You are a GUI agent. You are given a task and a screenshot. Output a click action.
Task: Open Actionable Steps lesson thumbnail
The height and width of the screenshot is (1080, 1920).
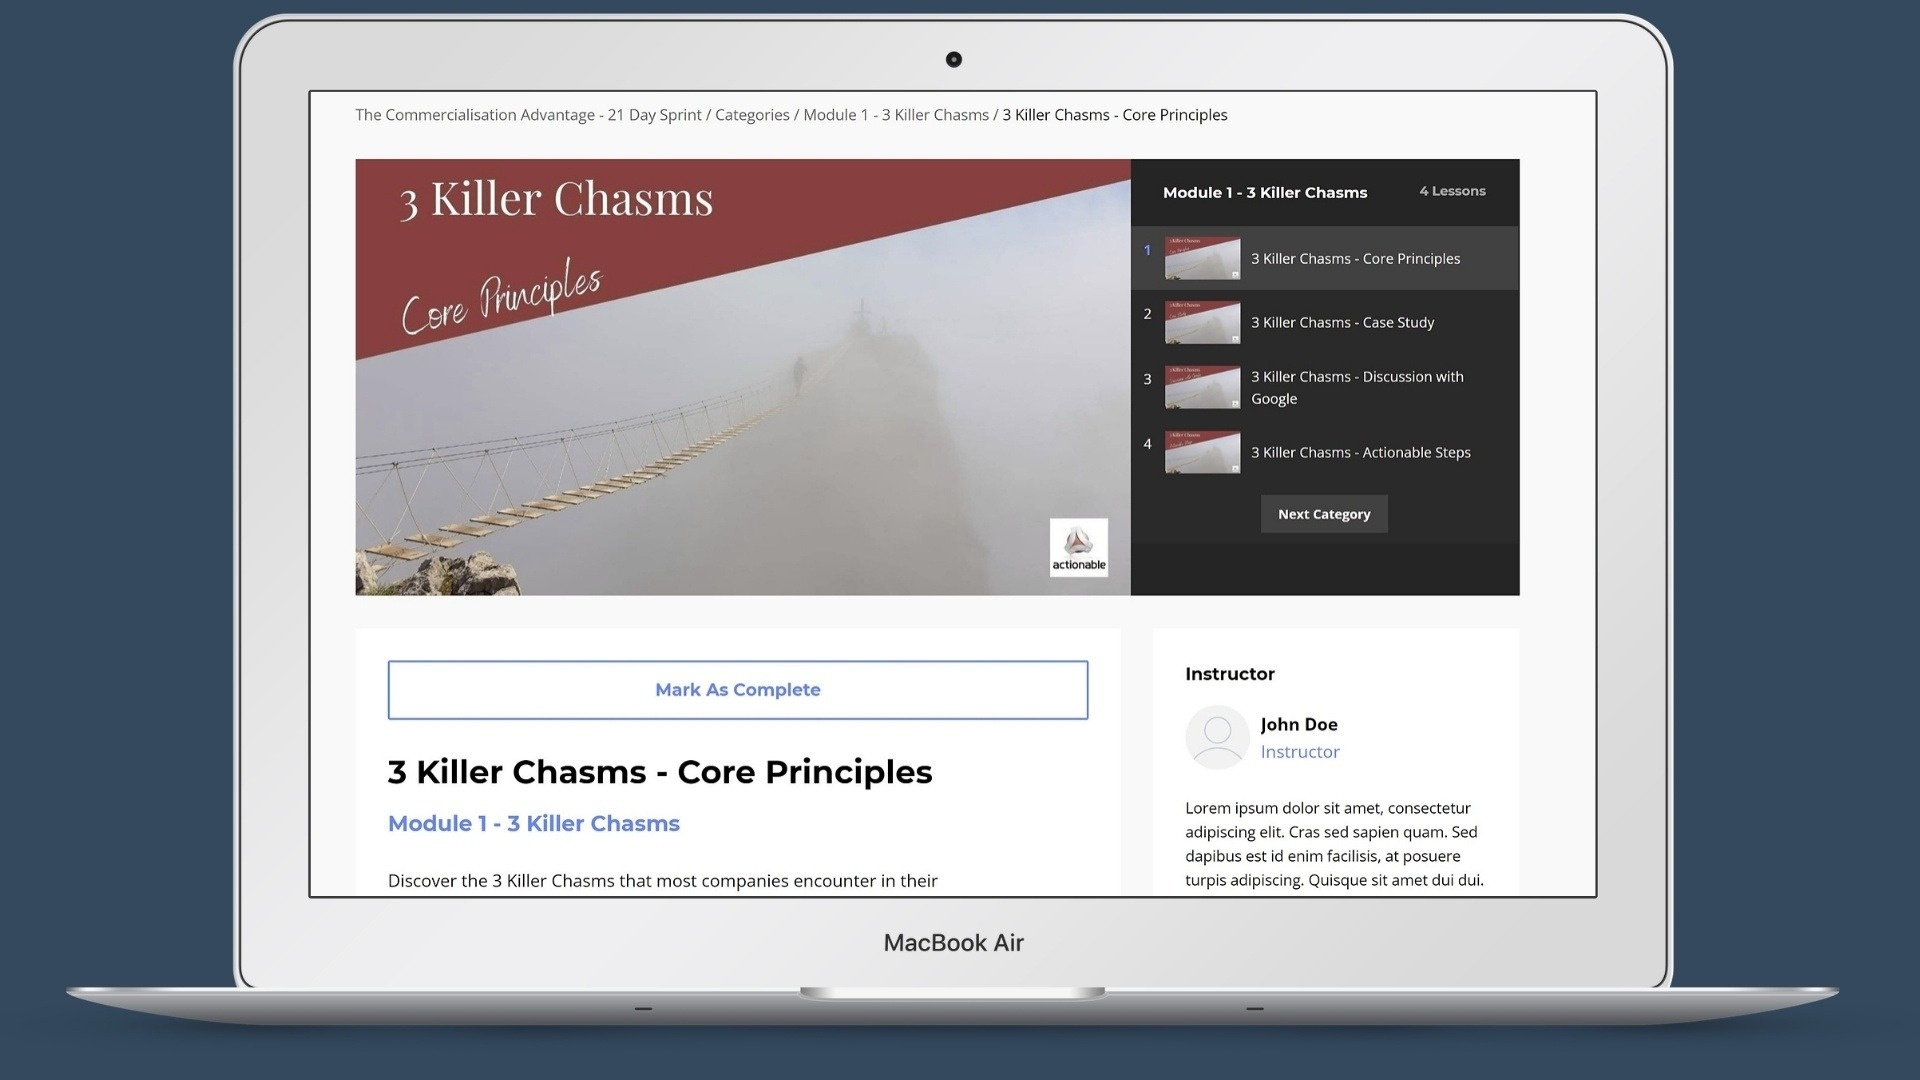click(x=1202, y=452)
